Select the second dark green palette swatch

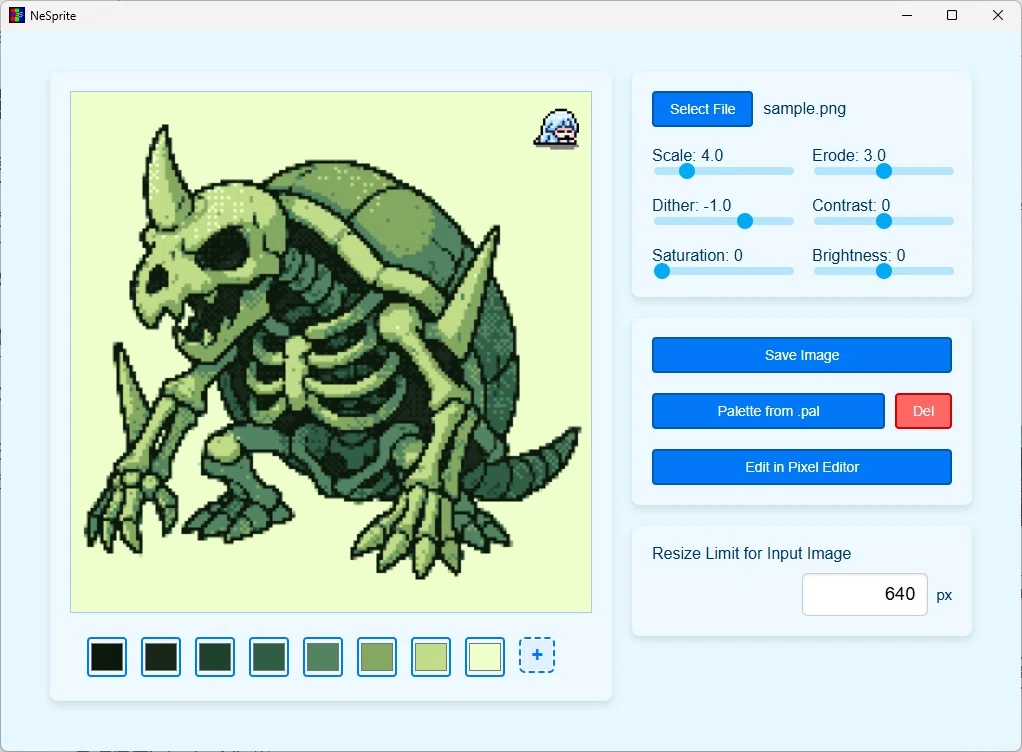click(161, 657)
